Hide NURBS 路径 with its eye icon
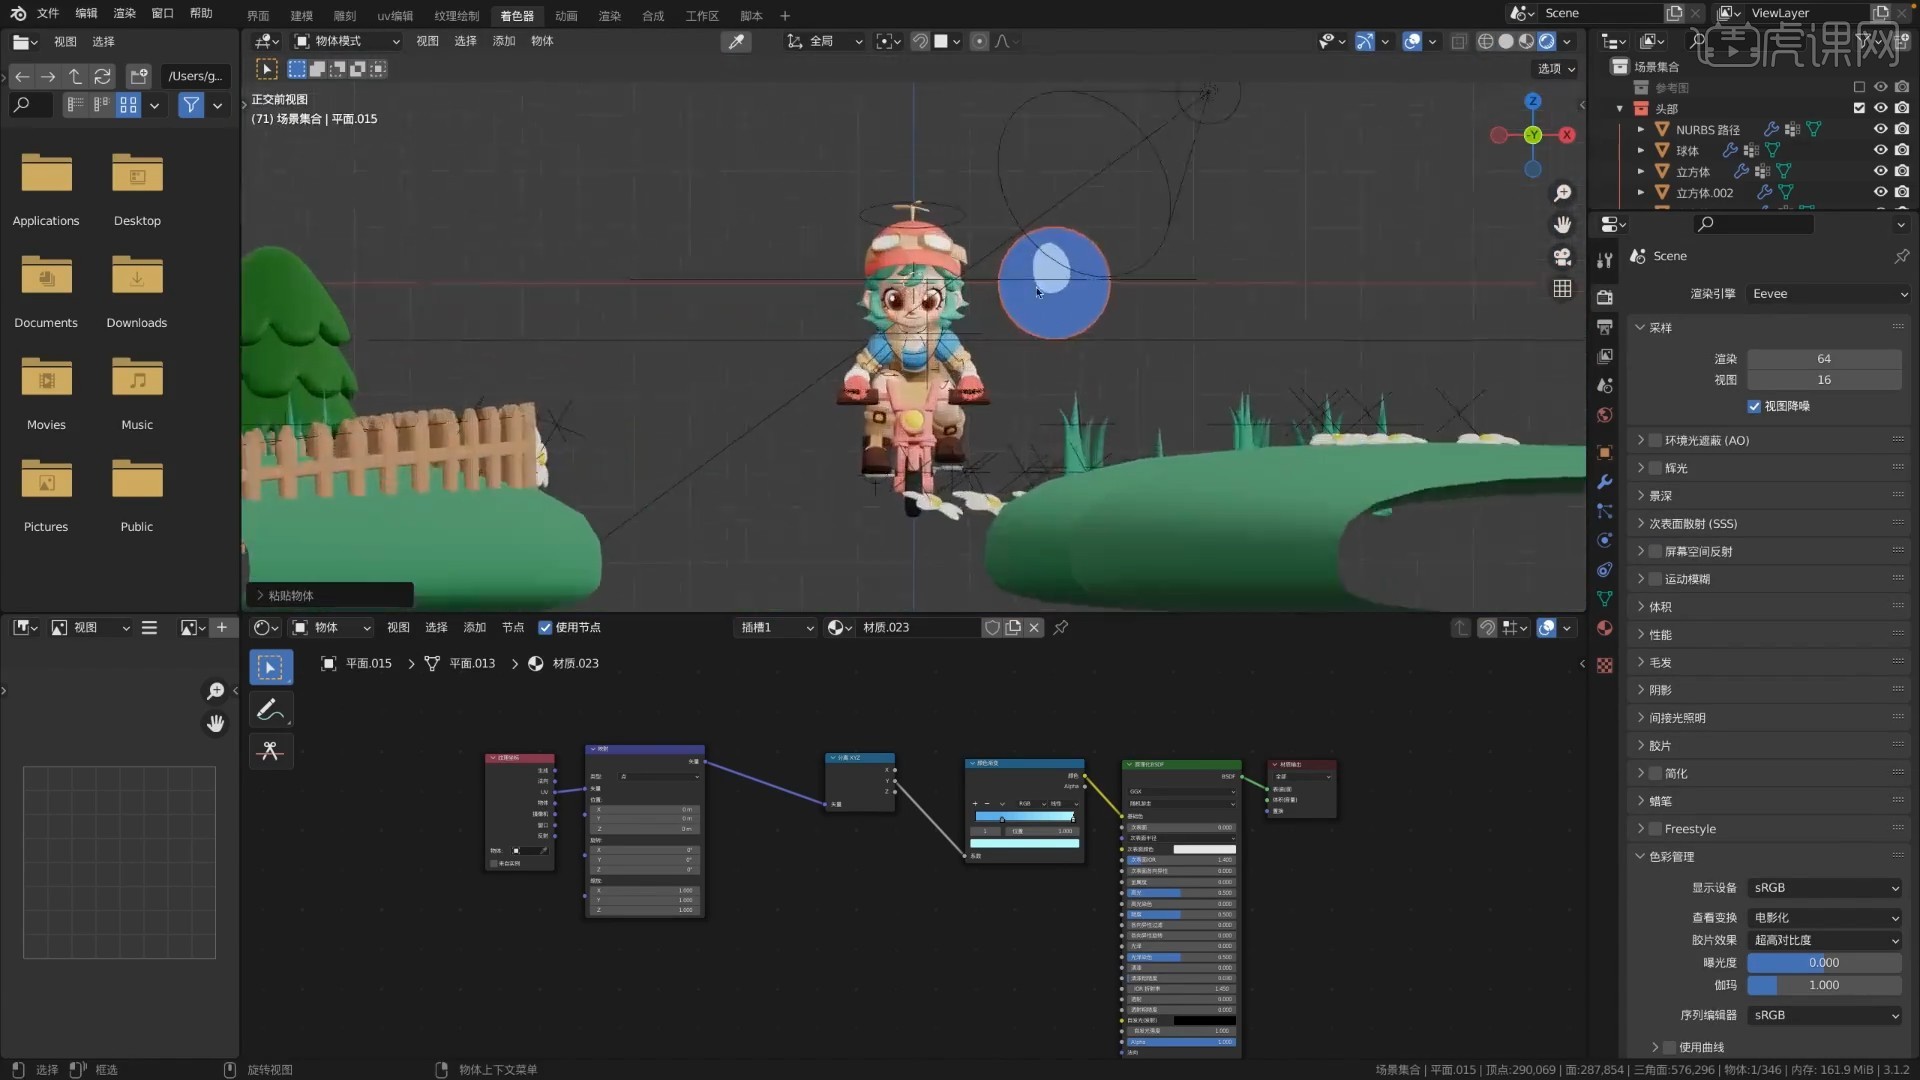 coord(1880,129)
